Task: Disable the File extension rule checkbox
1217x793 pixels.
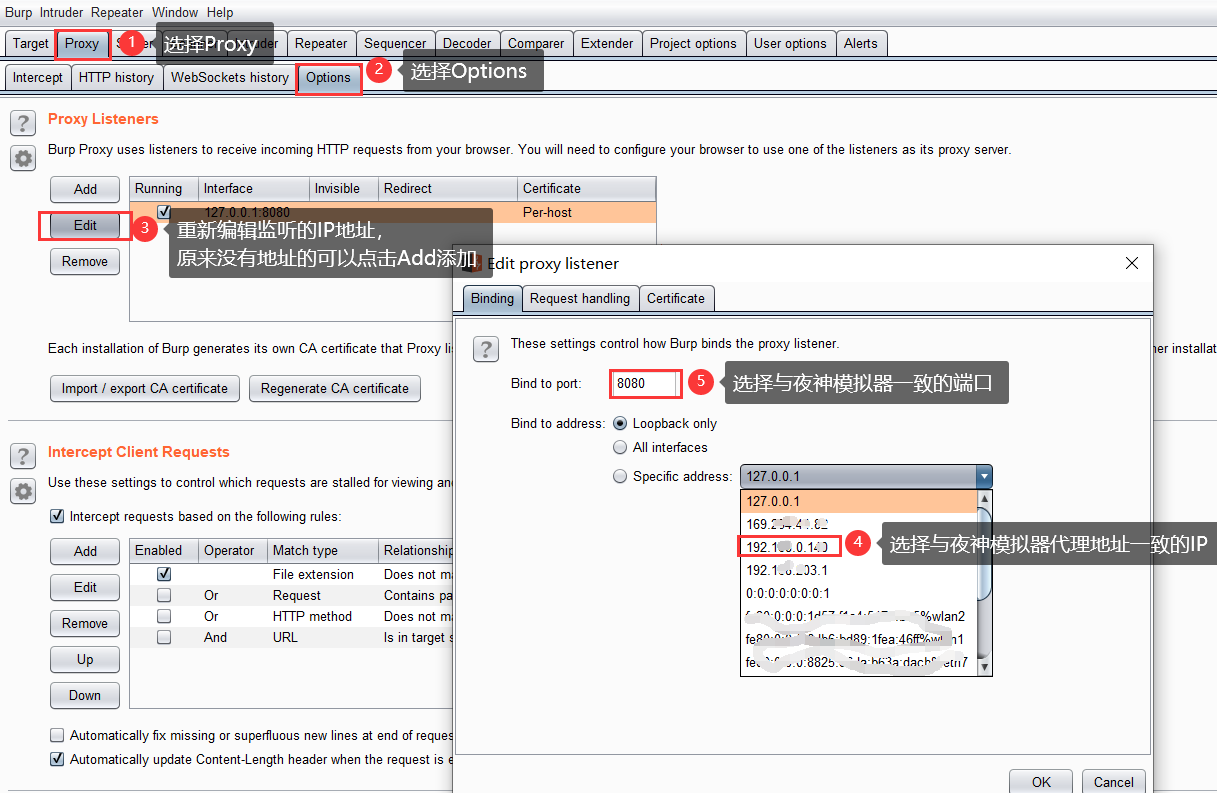Action: (x=164, y=574)
